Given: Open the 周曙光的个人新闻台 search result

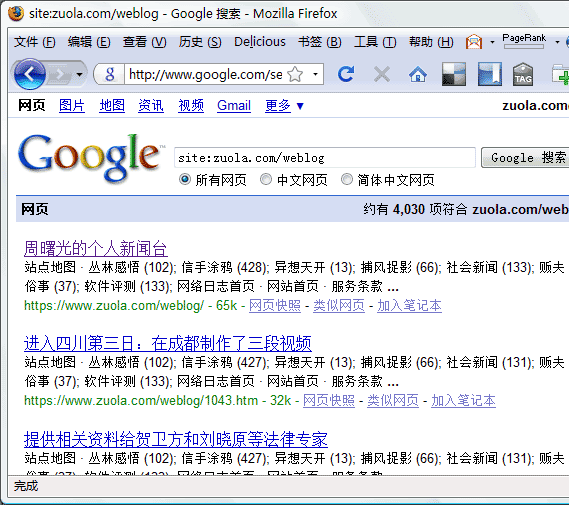Looking at the screenshot, I should click(95, 249).
